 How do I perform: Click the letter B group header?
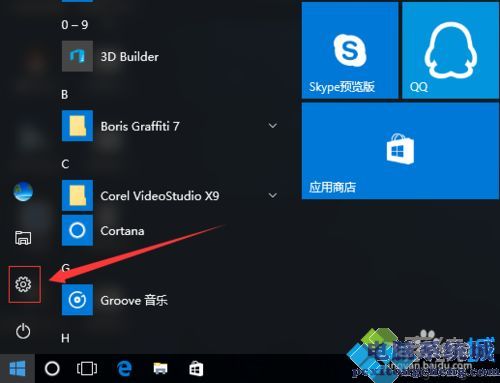pyautogui.click(x=65, y=95)
